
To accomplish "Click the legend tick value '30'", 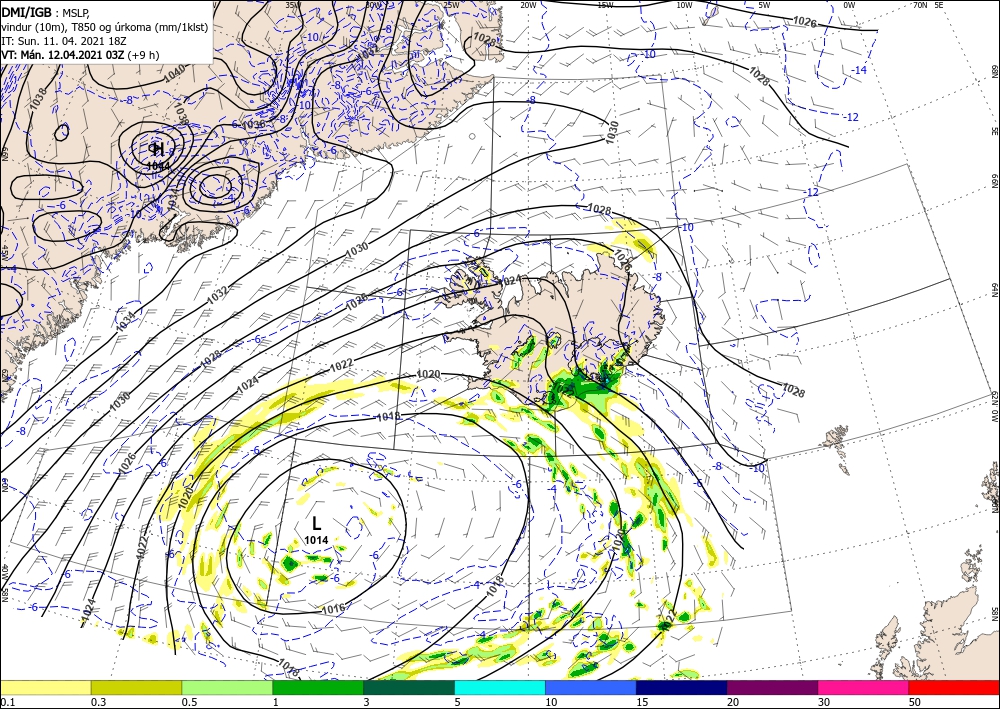I will click(824, 702).
